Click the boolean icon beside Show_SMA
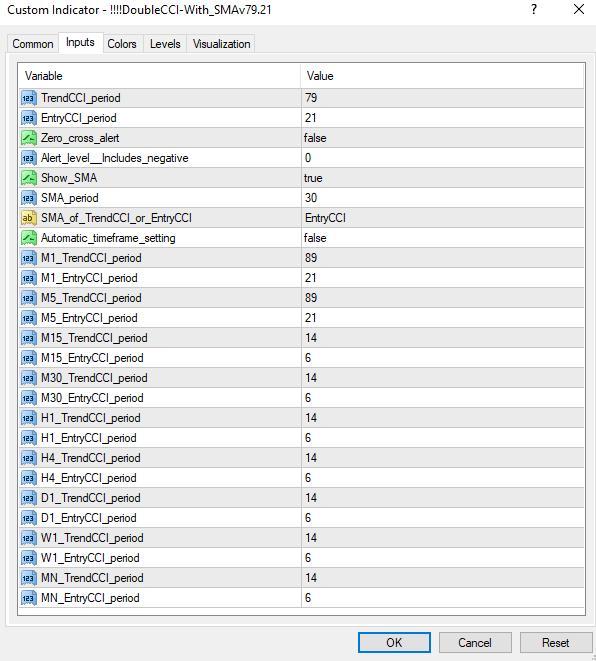This screenshot has height=661, width=596. [x=29, y=178]
